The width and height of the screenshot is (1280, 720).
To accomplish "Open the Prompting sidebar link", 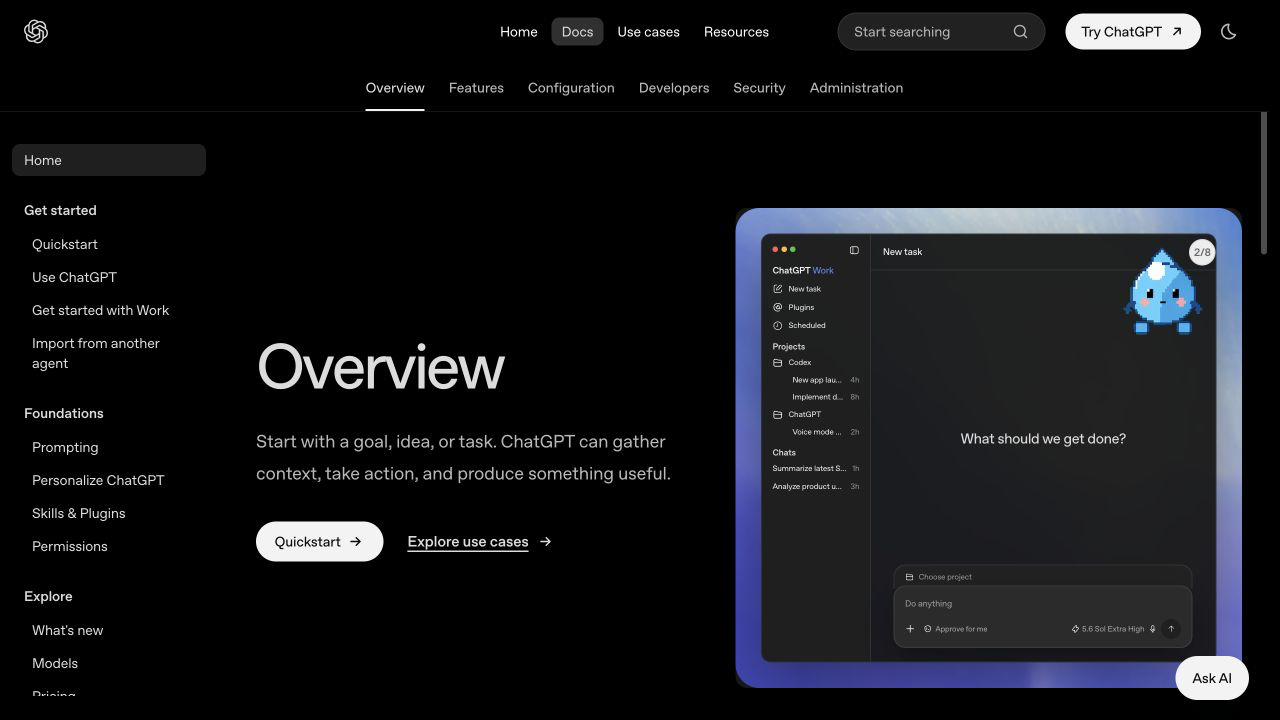I will coord(65,447).
